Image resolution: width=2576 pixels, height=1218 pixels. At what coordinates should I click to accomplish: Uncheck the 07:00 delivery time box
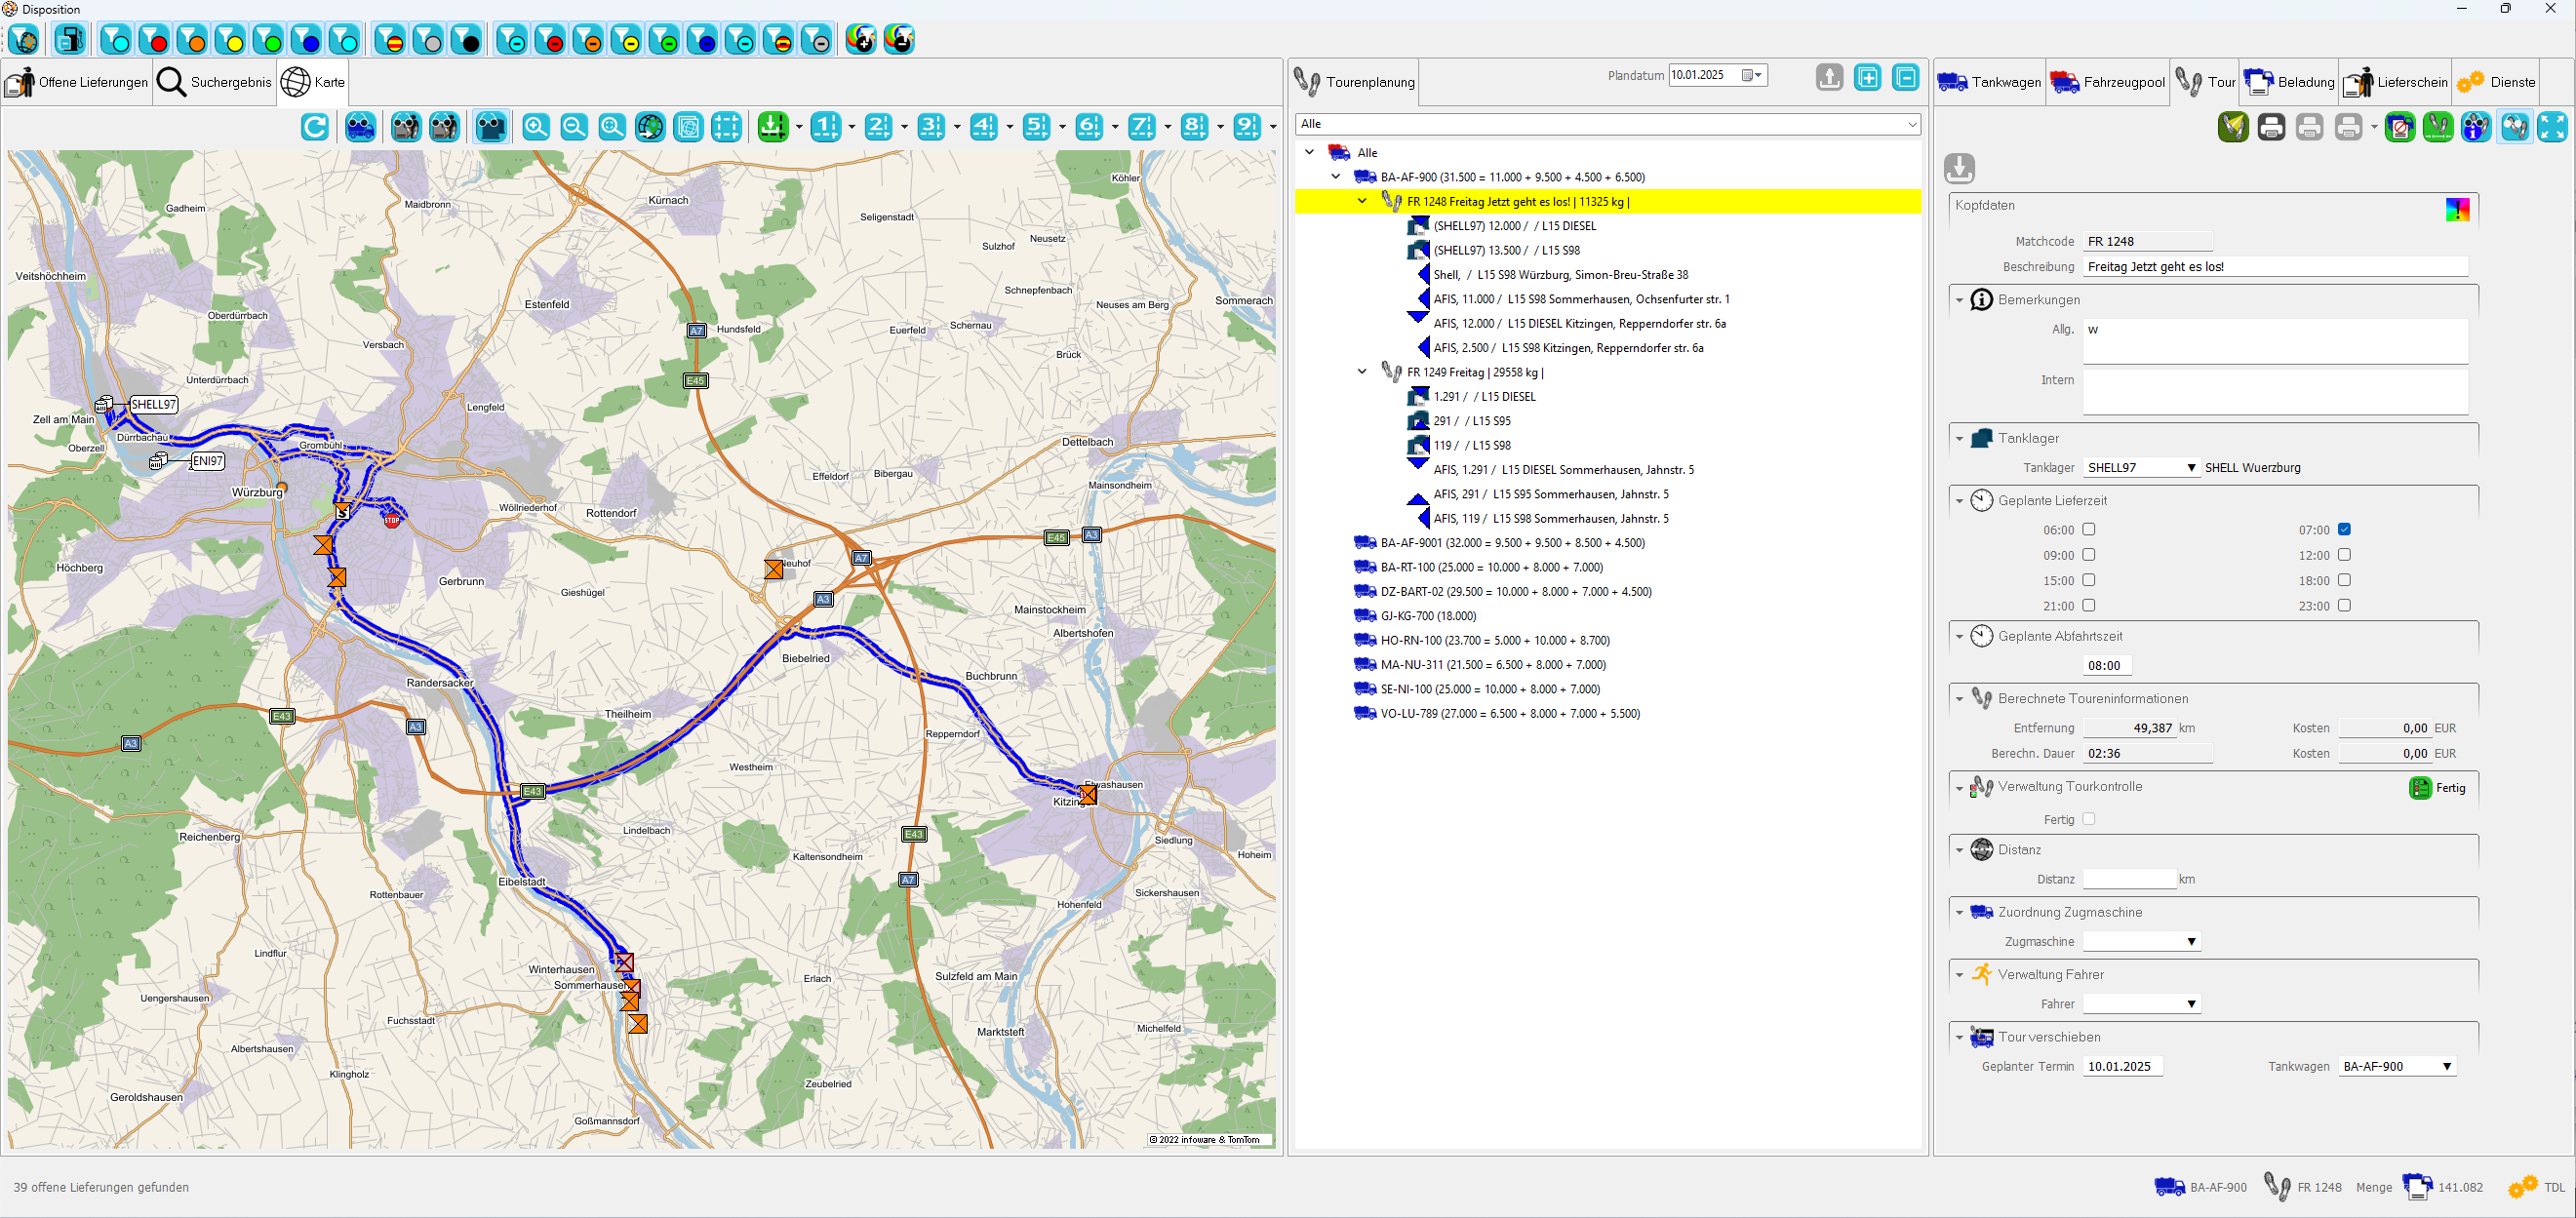coord(2344,529)
